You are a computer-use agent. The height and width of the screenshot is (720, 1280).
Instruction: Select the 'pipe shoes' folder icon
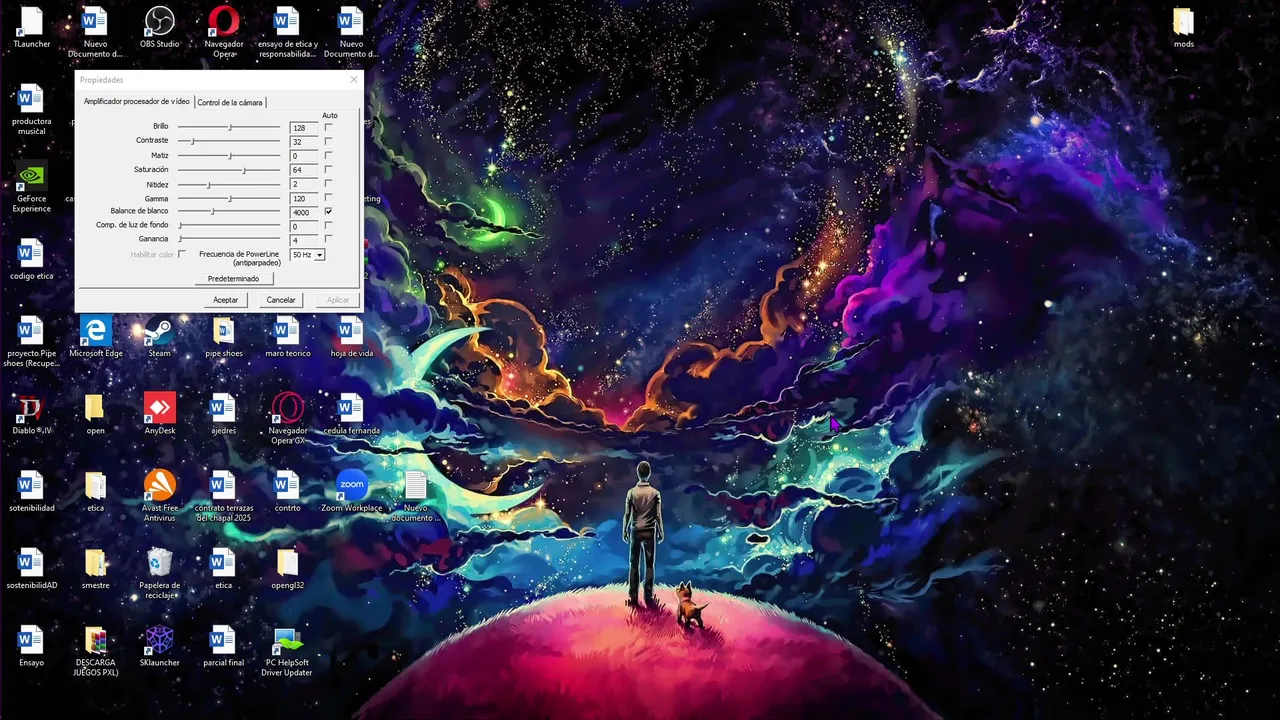coord(223,337)
